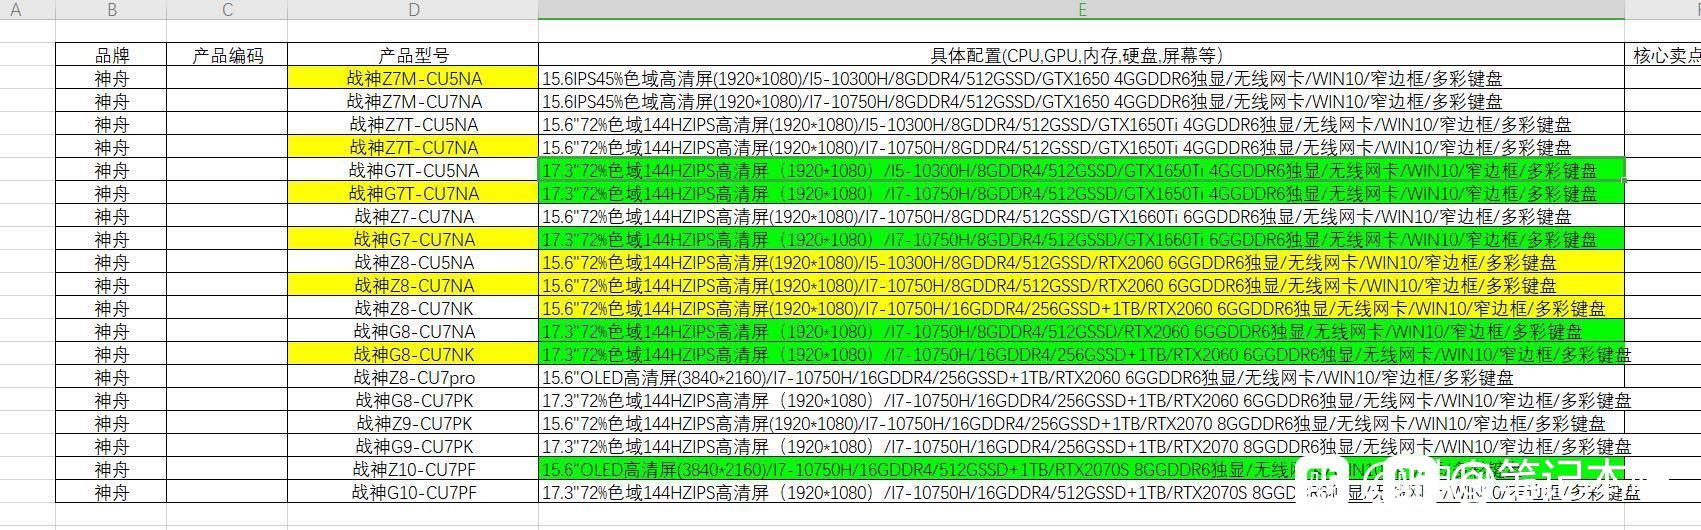Click the configuration cell for 战神G9-CU7PK
Image resolution: width=1701 pixels, height=530 pixels.
[1082, 446]
